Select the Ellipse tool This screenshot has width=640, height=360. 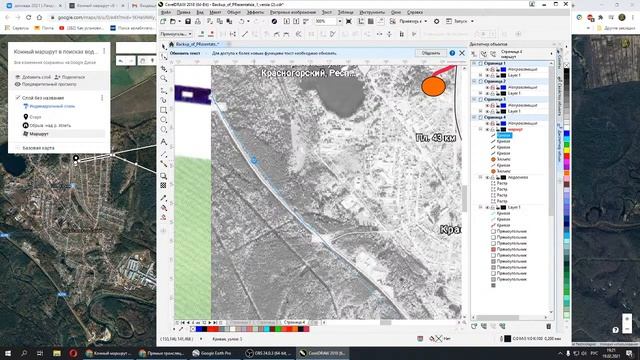(164, 120)
